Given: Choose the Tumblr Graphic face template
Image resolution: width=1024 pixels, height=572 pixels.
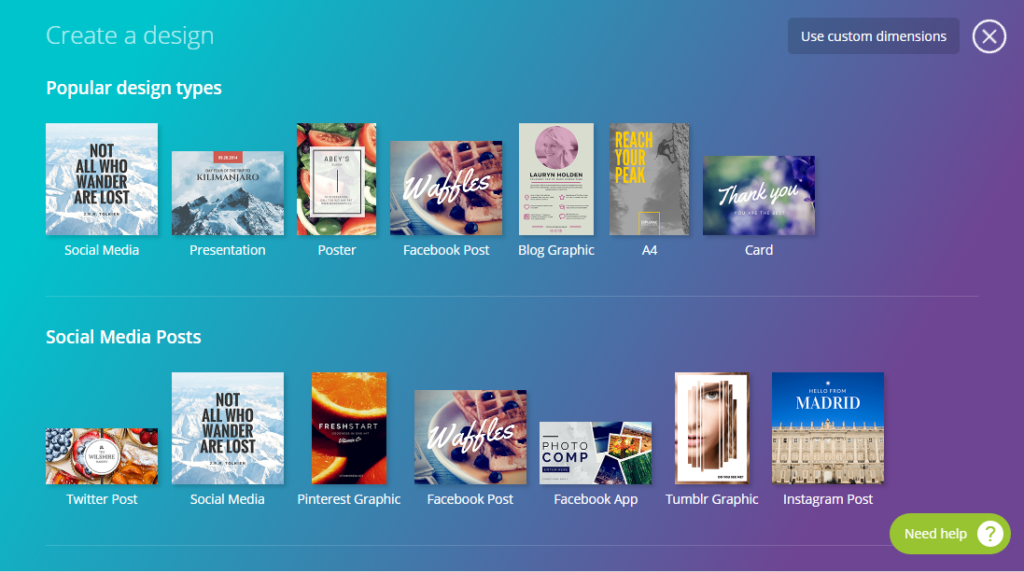Looking at the screenshot, I should [712, 428].
